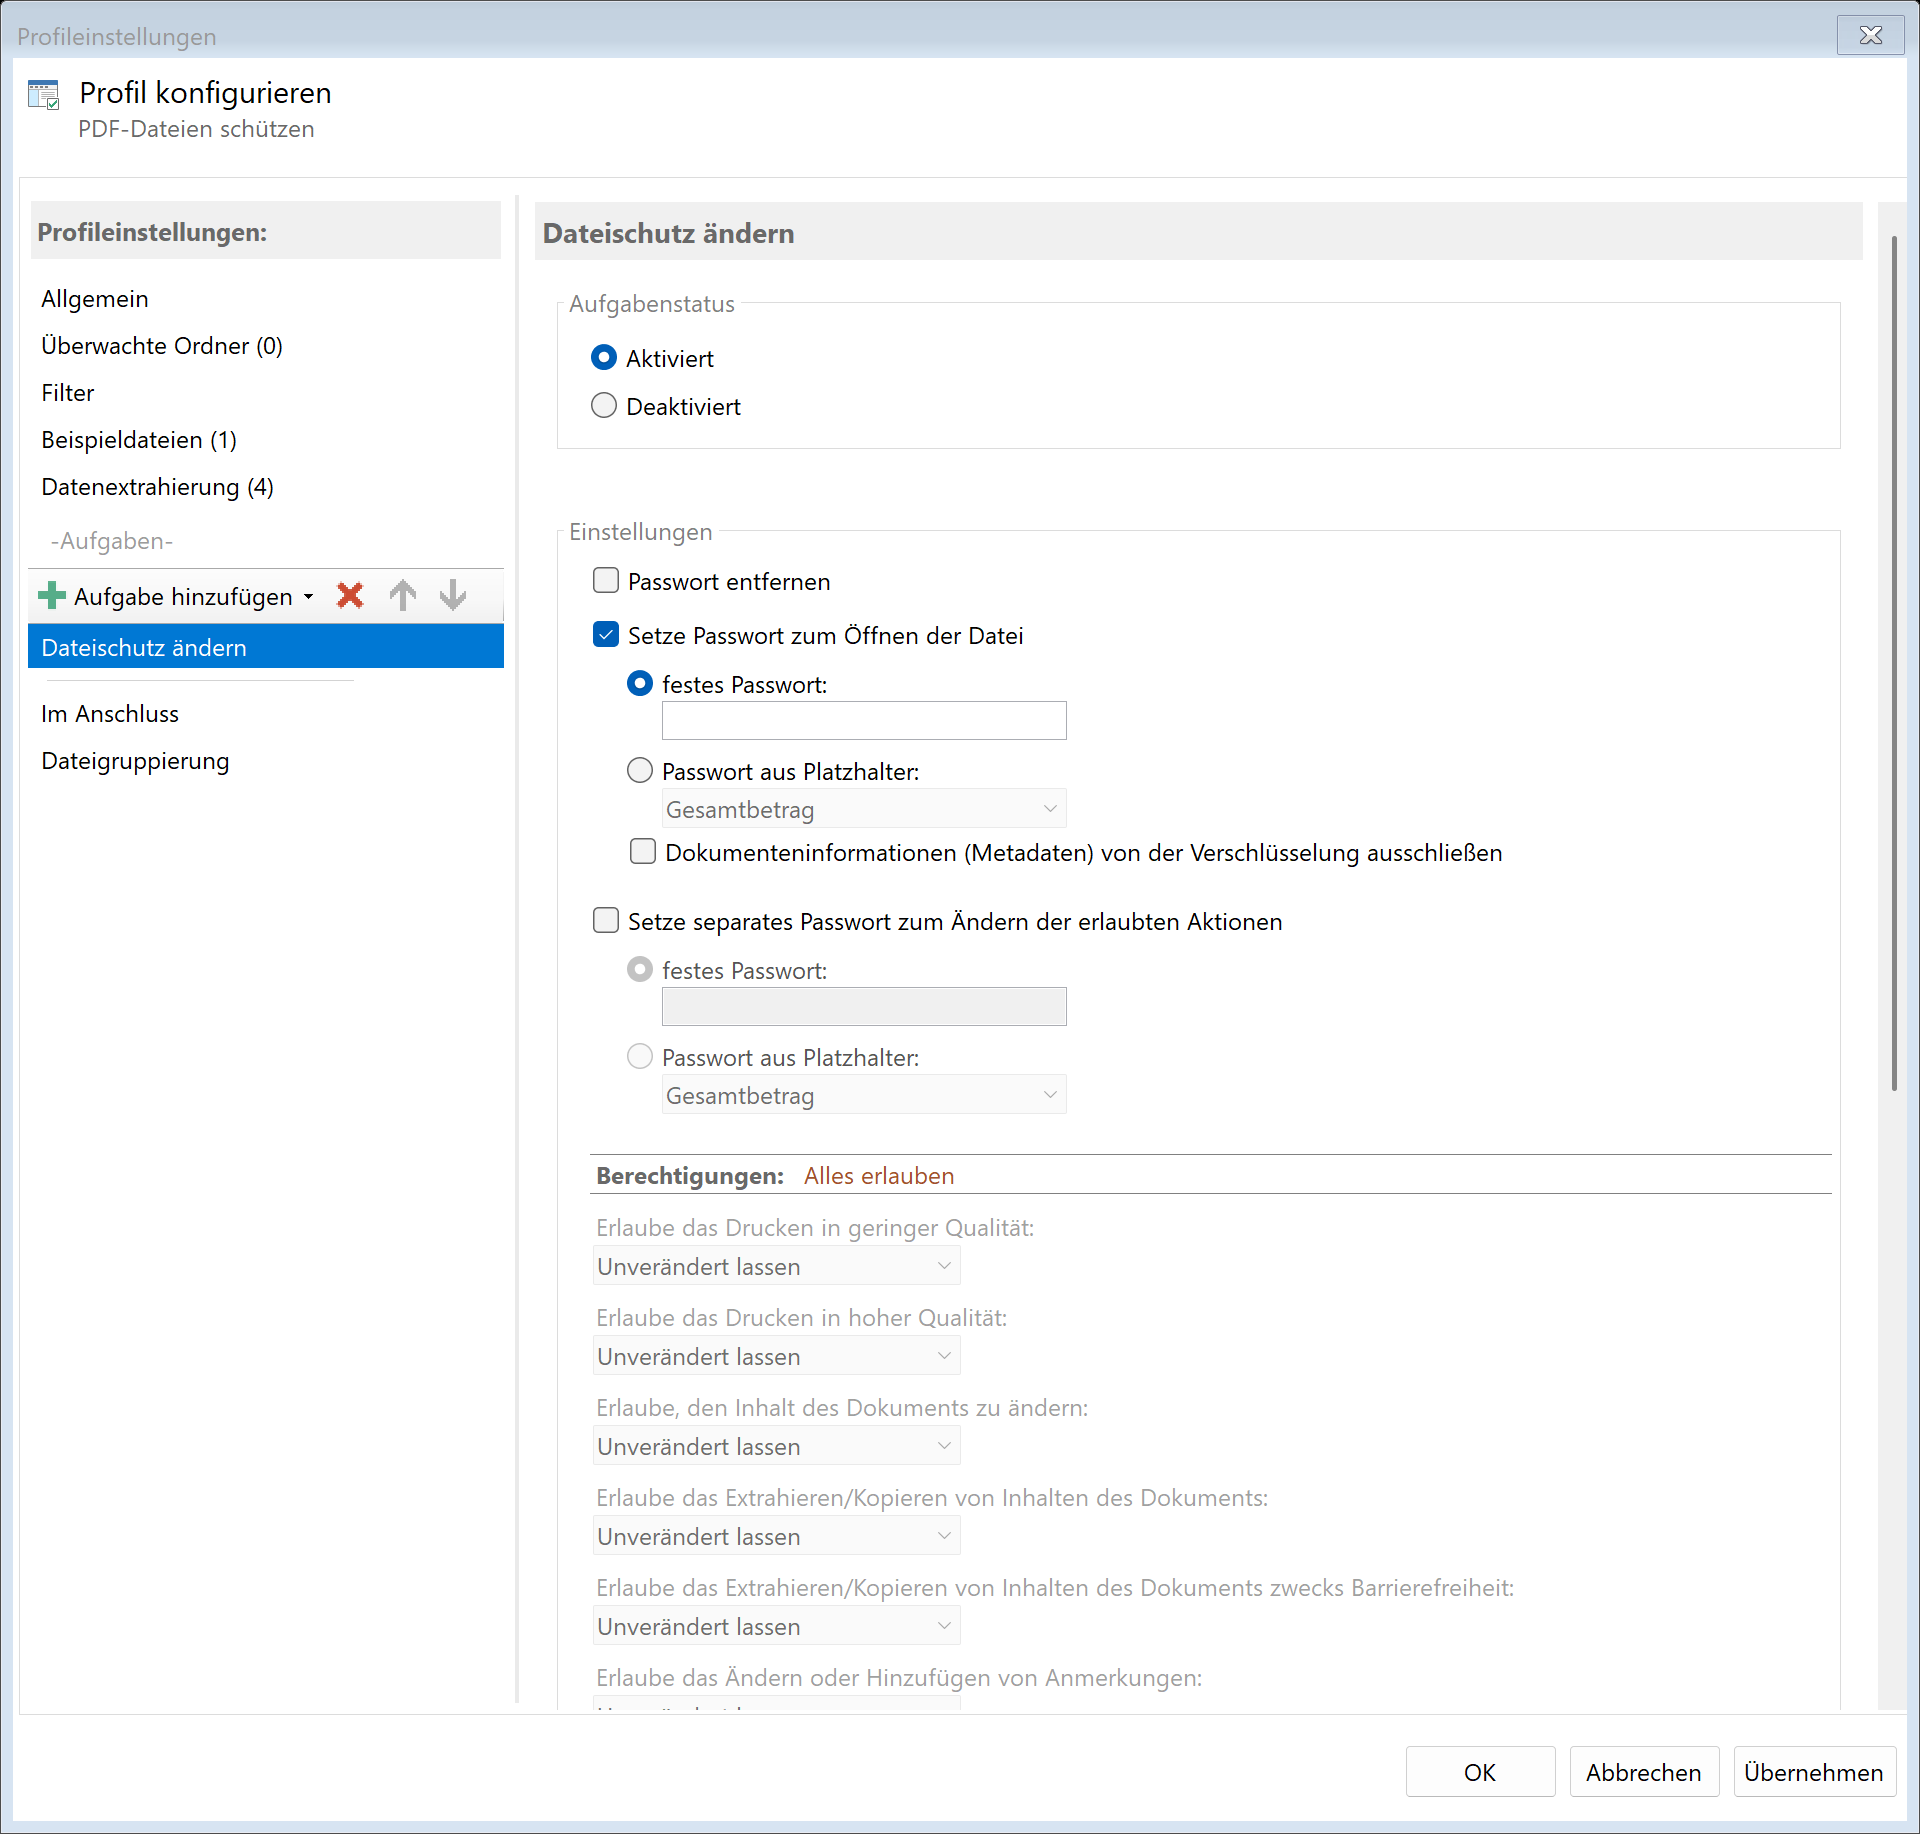
Task: Close the Profileinstellungen dialog window
Action: point(1870,36)
